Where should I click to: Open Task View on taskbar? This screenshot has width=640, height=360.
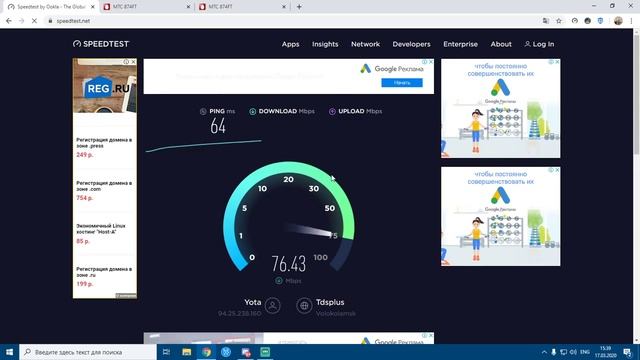tap(166, 352)
